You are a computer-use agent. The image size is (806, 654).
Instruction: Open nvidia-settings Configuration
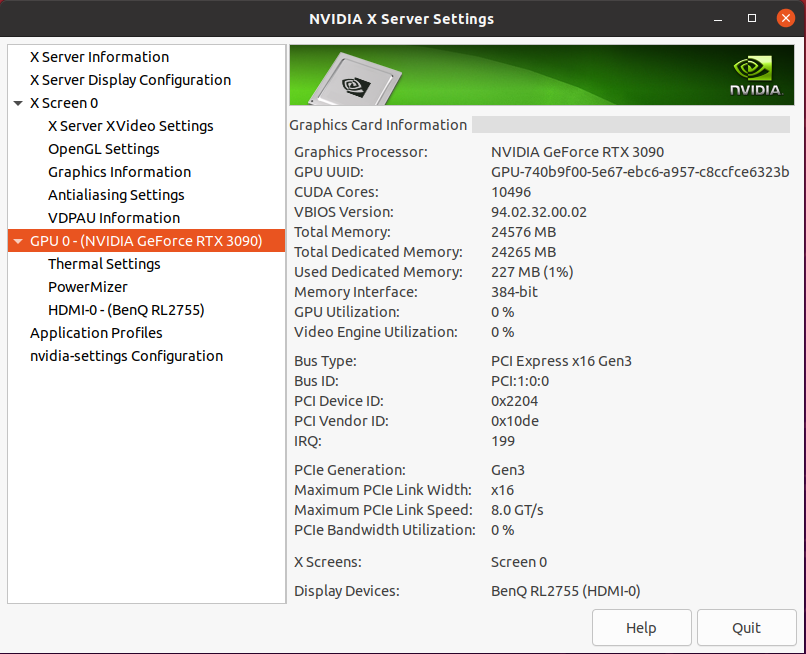pyautogui.click(x=126, y=356)
